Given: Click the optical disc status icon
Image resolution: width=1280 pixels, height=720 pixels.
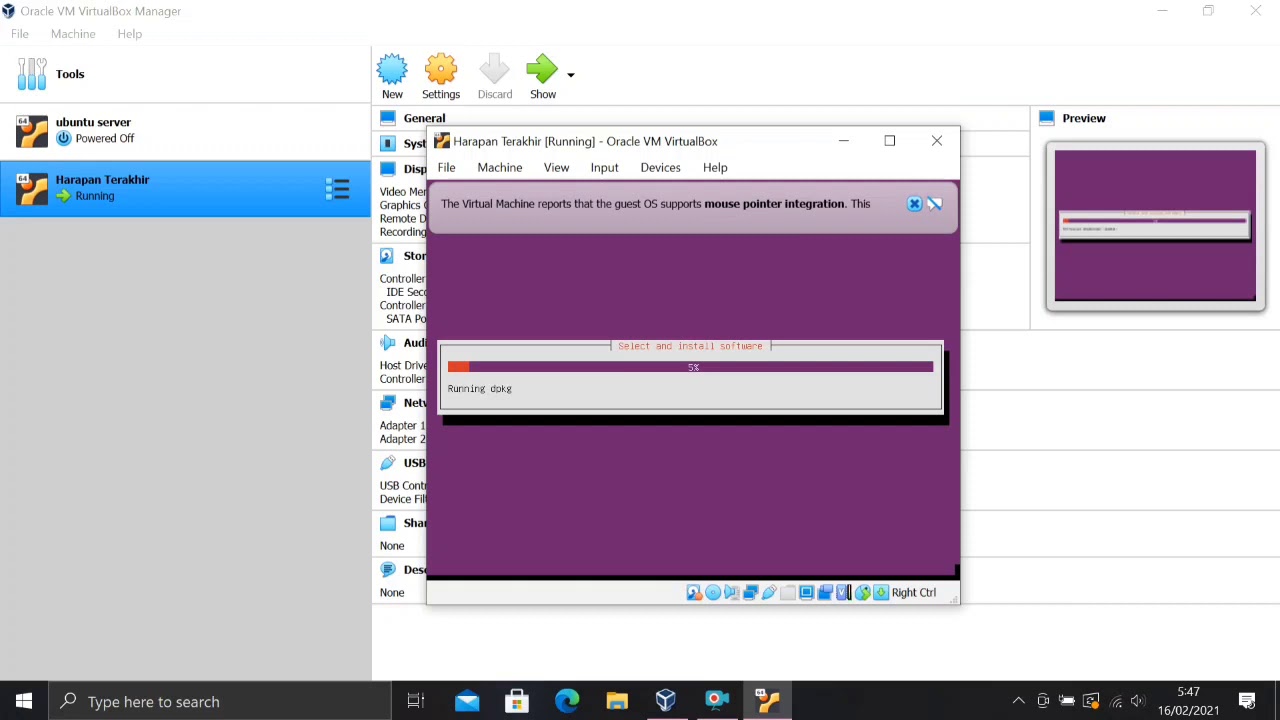Looking at the screenshot, I should [x=713, y=593].
